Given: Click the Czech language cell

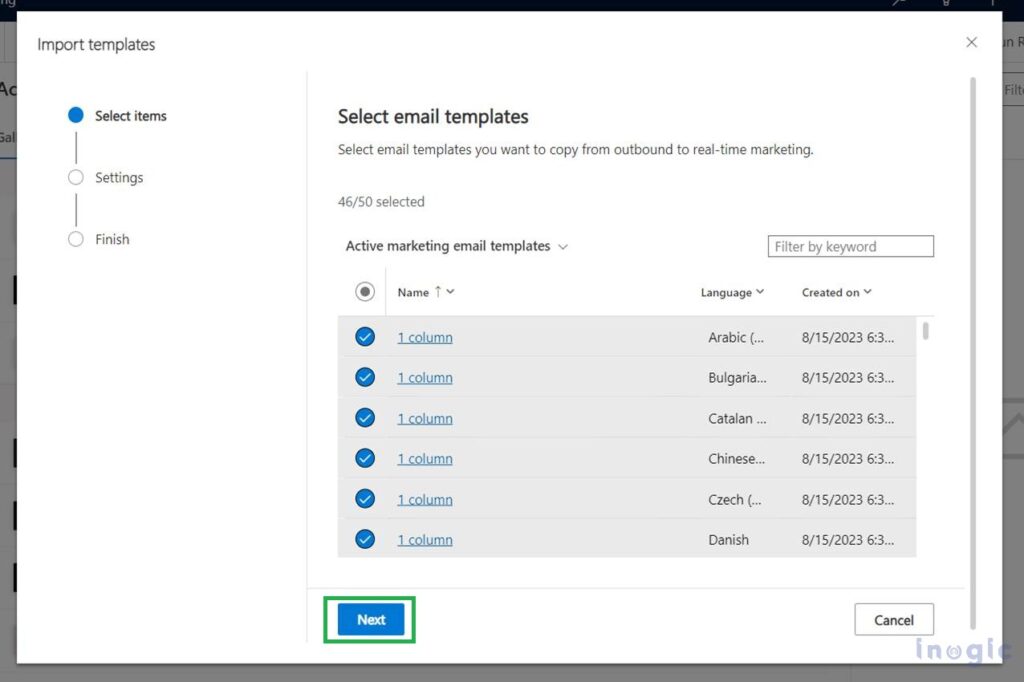Looking at the screenshot, I should pyautogui.click(x=735, y=500).
